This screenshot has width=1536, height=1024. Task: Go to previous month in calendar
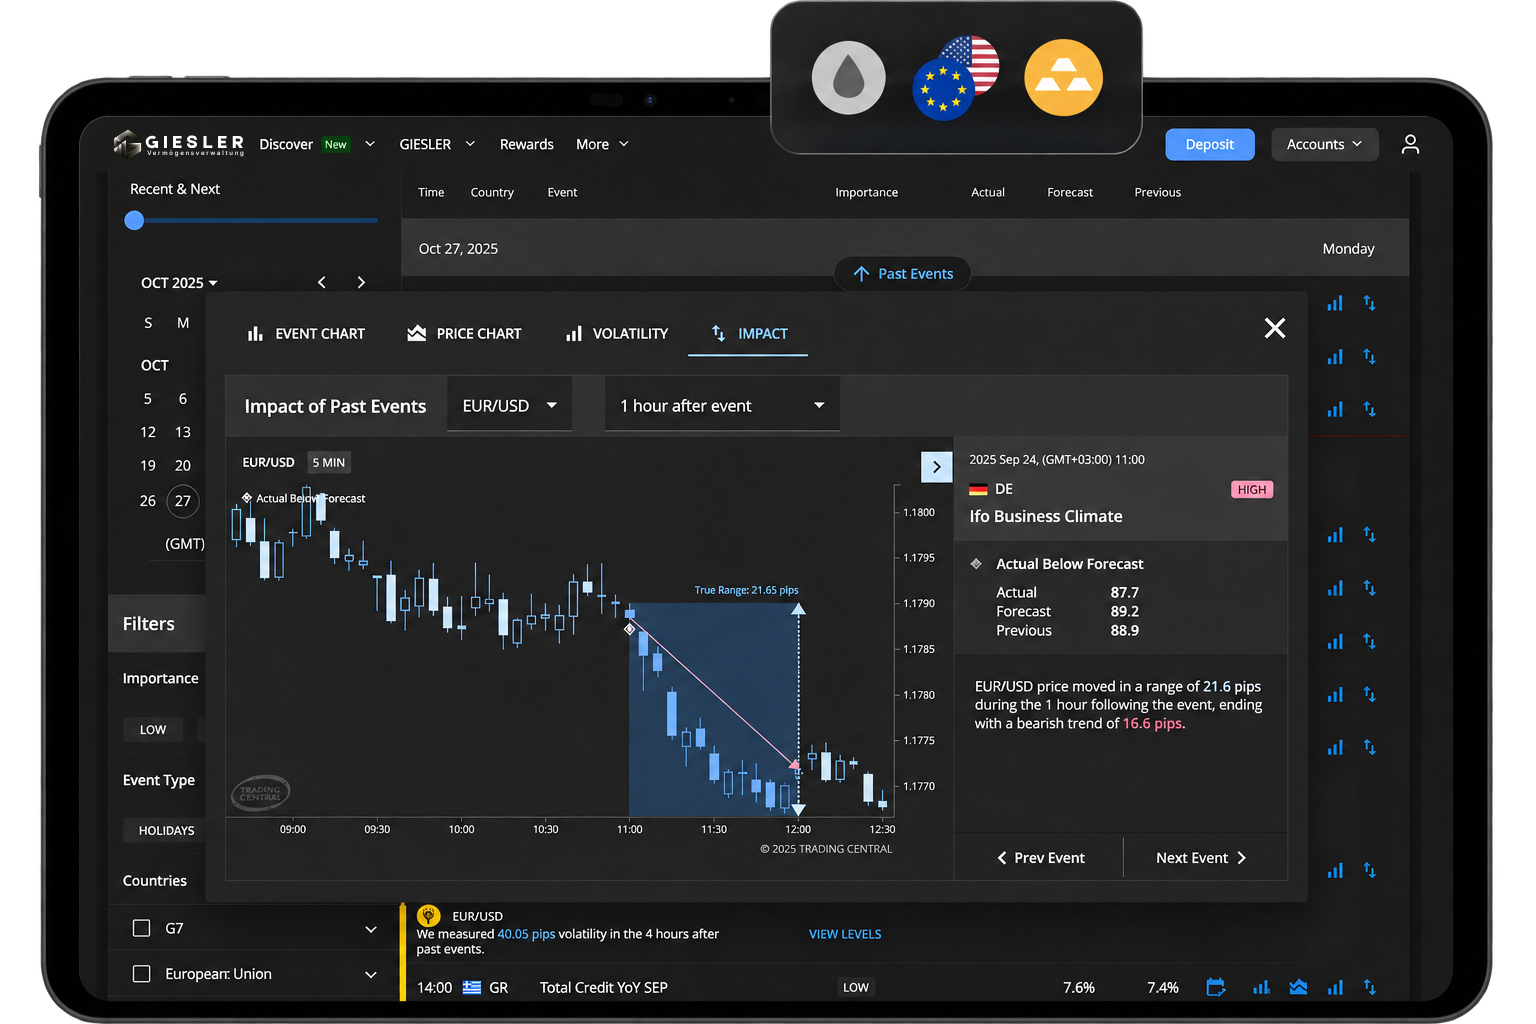tap(321, 283)
